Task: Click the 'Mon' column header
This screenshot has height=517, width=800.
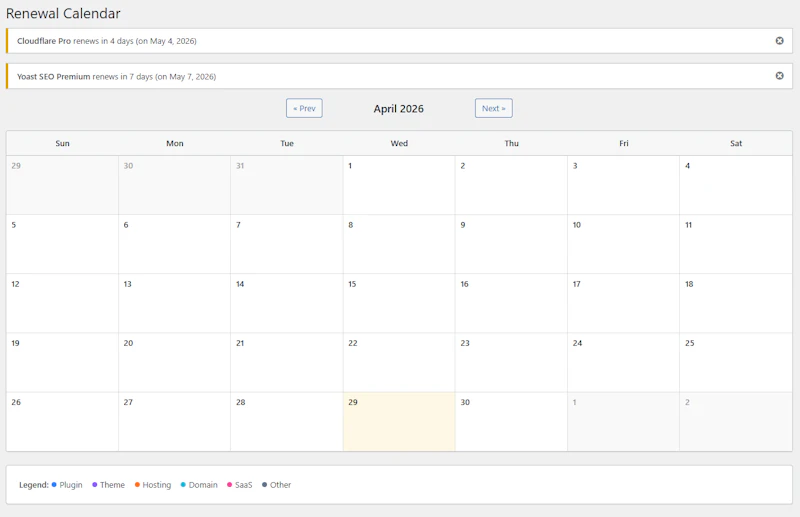Action: tap(174, 143)
